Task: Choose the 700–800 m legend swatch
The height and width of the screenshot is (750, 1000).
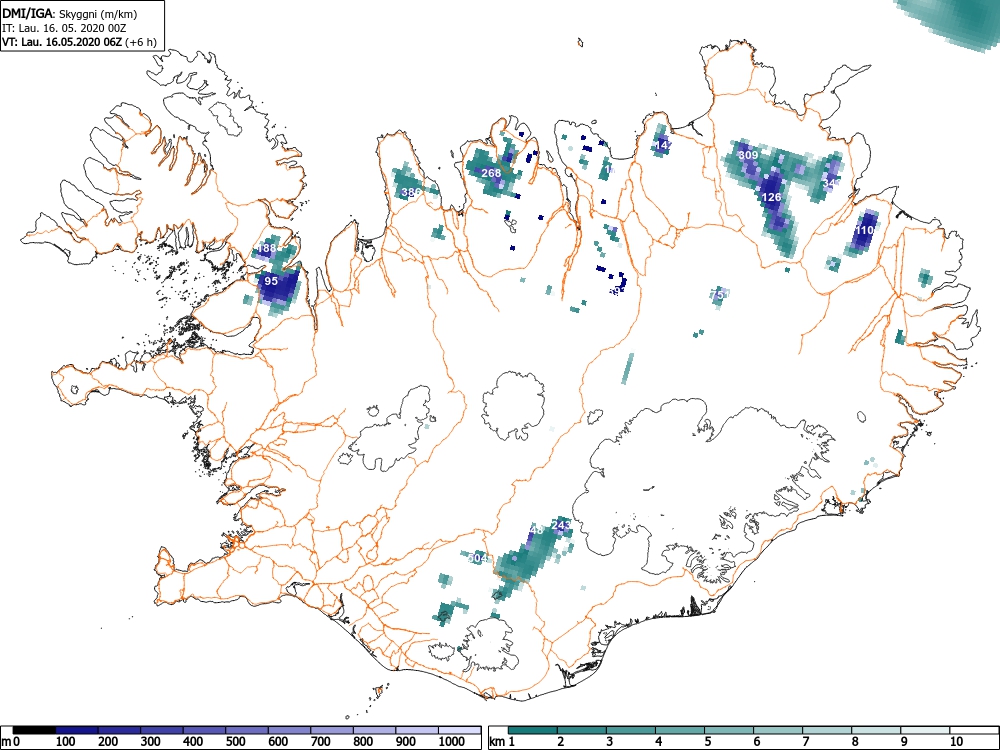Action: (332, 730)
